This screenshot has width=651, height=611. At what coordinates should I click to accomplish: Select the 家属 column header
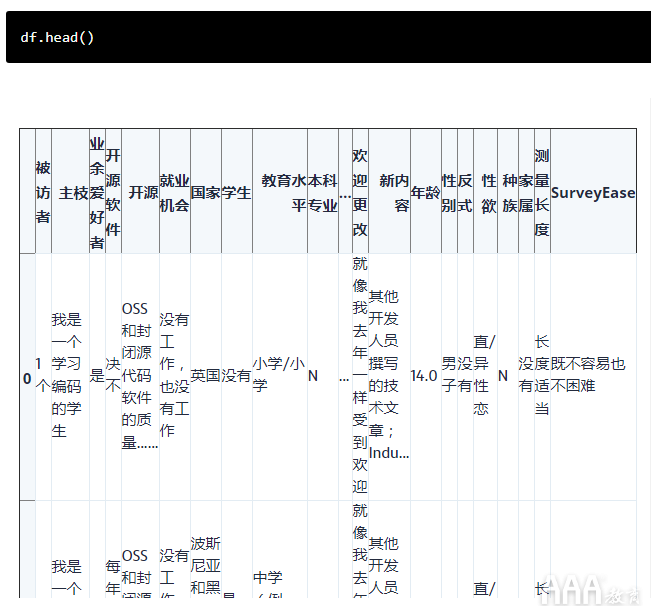pos(526,192)
